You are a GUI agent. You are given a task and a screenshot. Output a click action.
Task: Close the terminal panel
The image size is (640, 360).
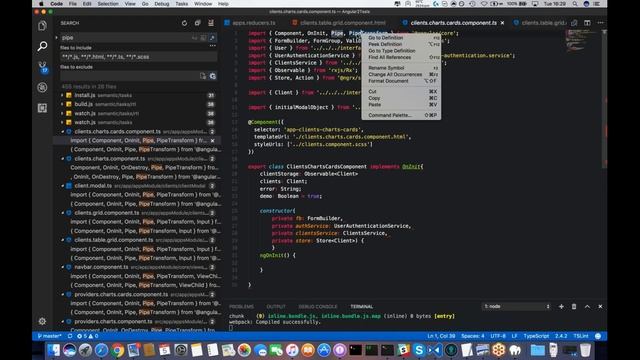coord(600,307)
